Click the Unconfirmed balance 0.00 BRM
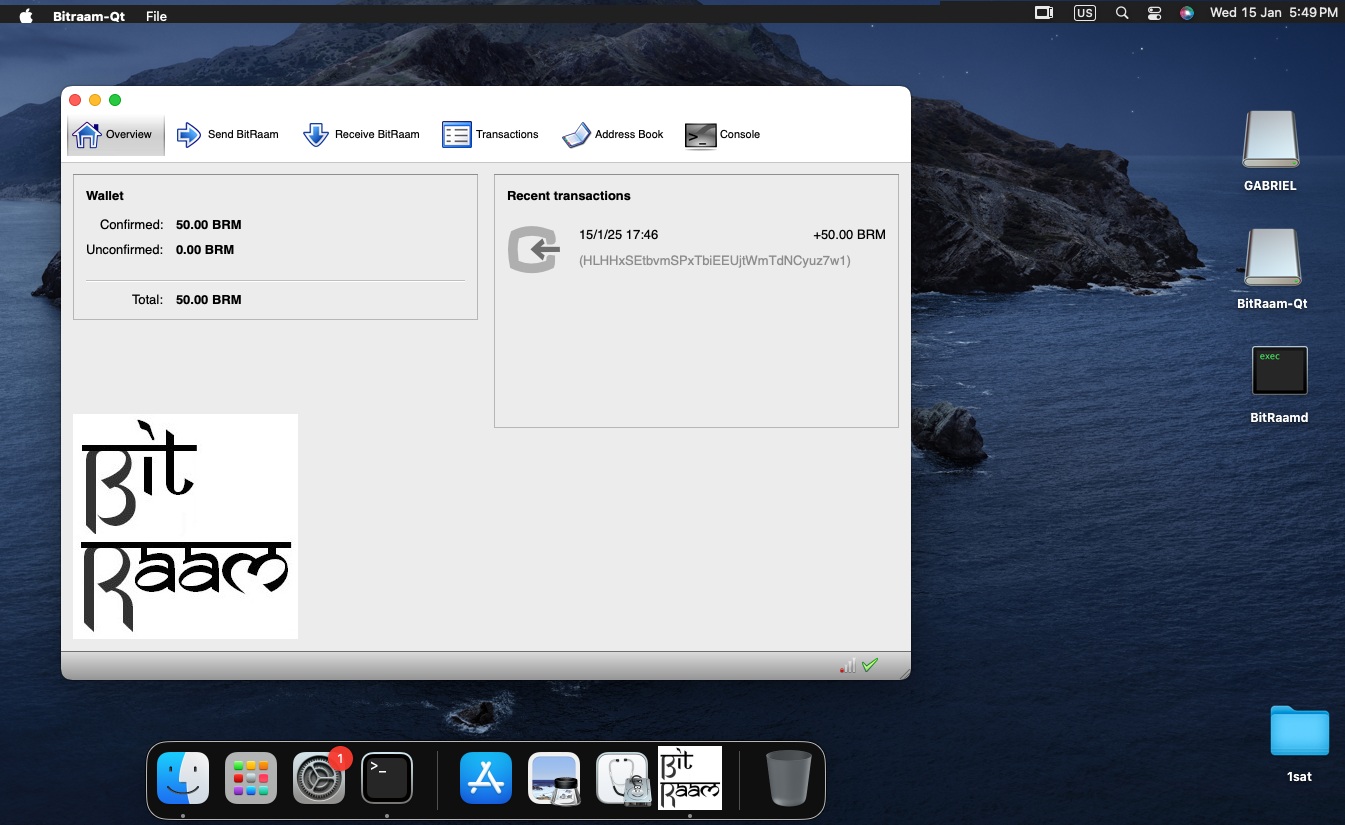This screenshot has height=825, width=1345. coord(205,250)
